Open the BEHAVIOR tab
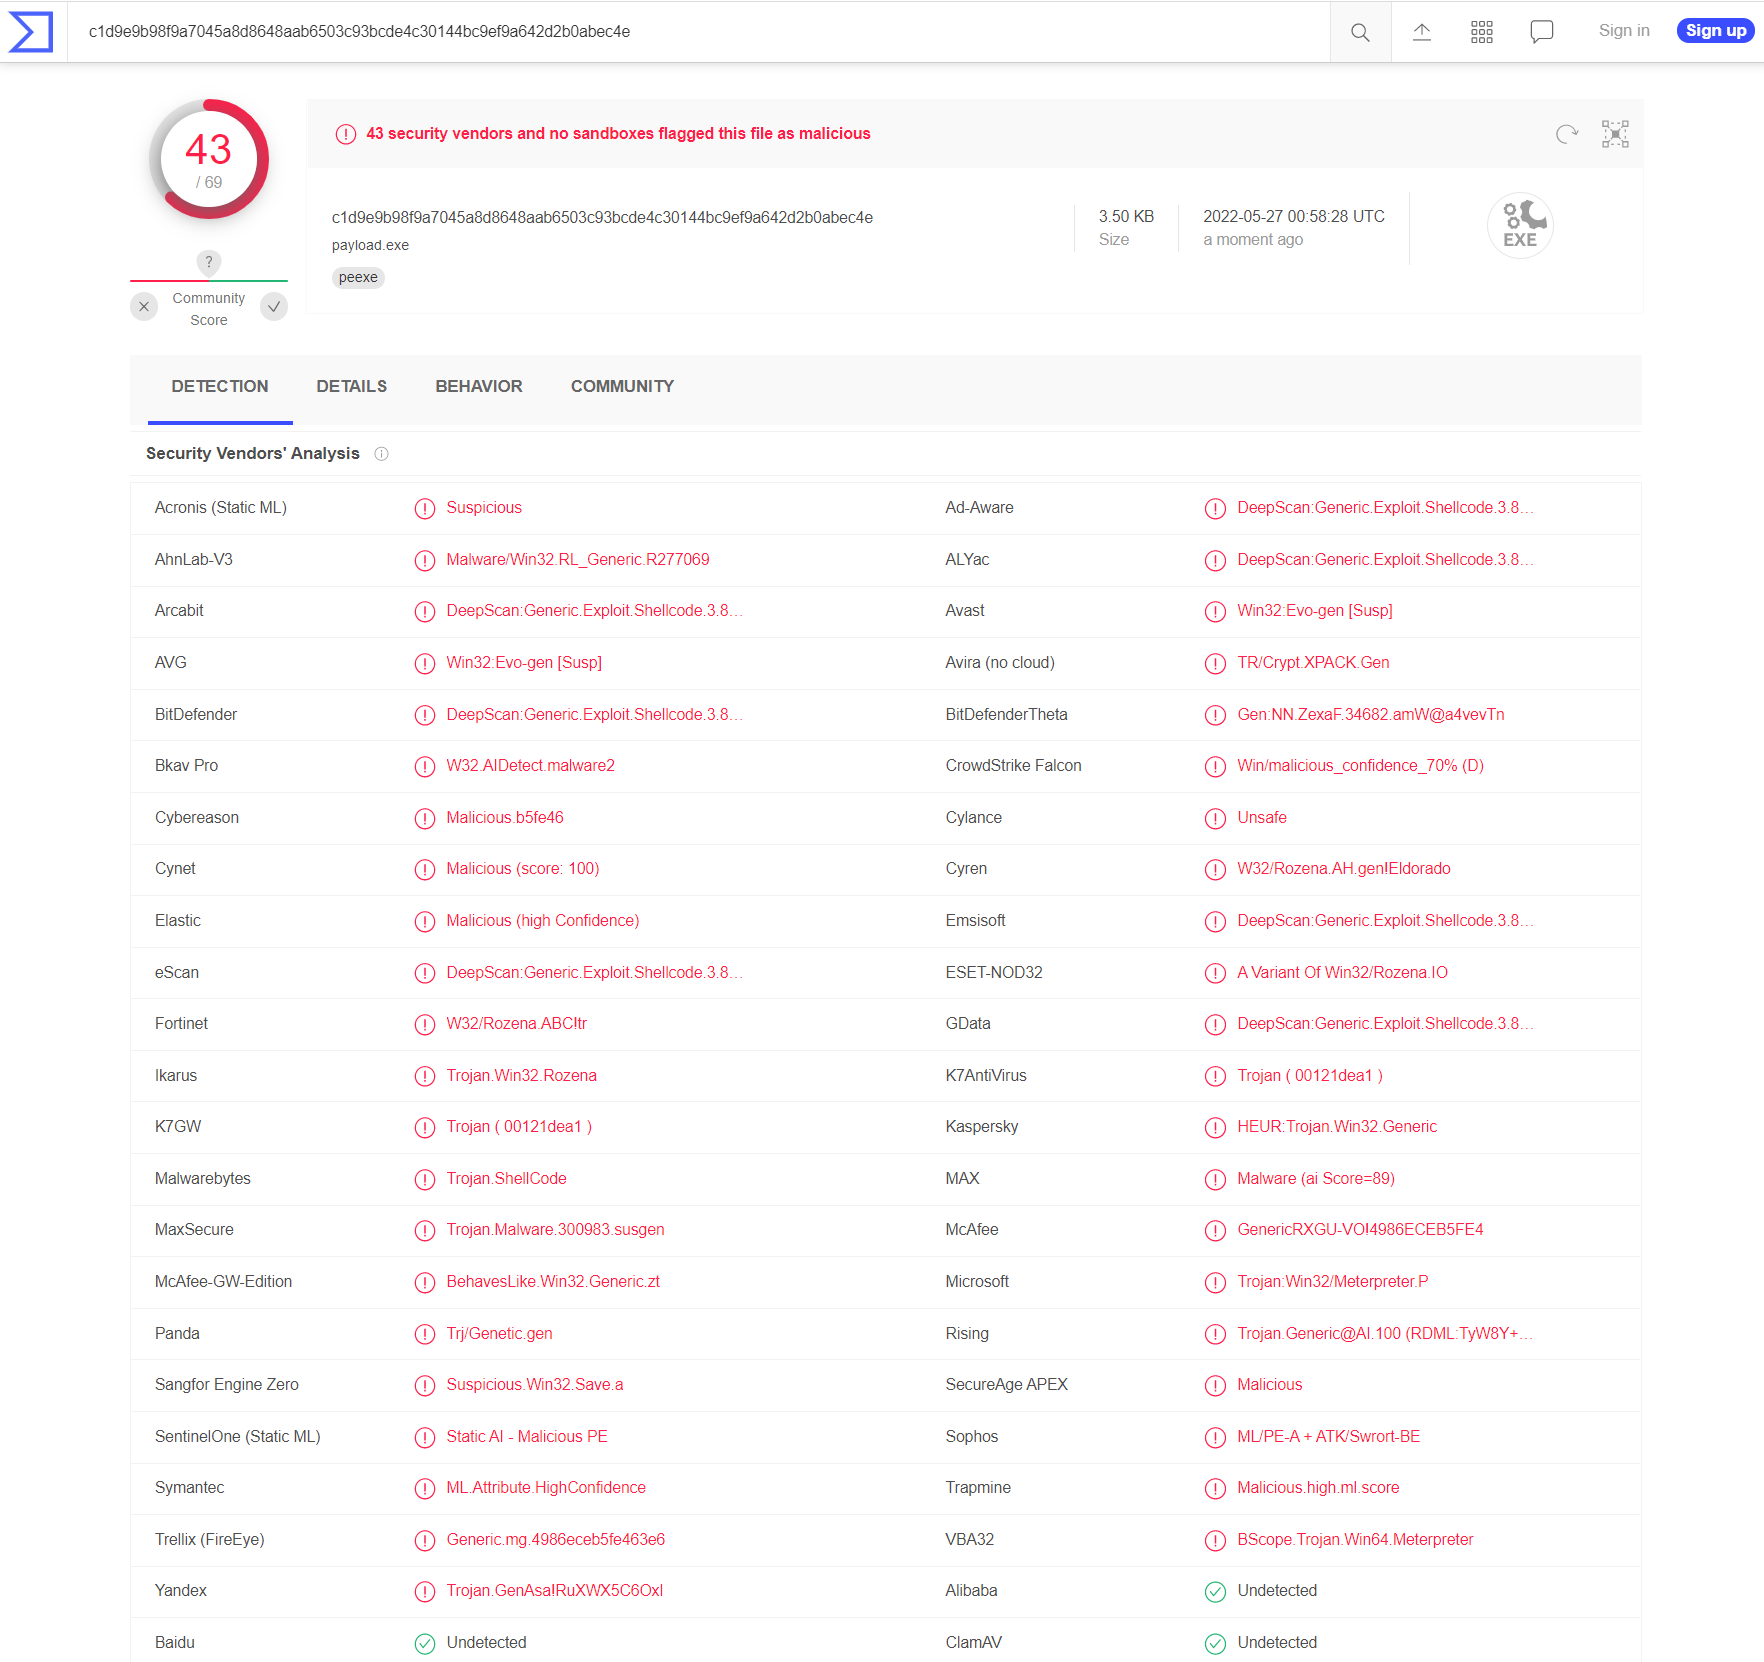This screenshot has height=1662, width=1764. 479,386
